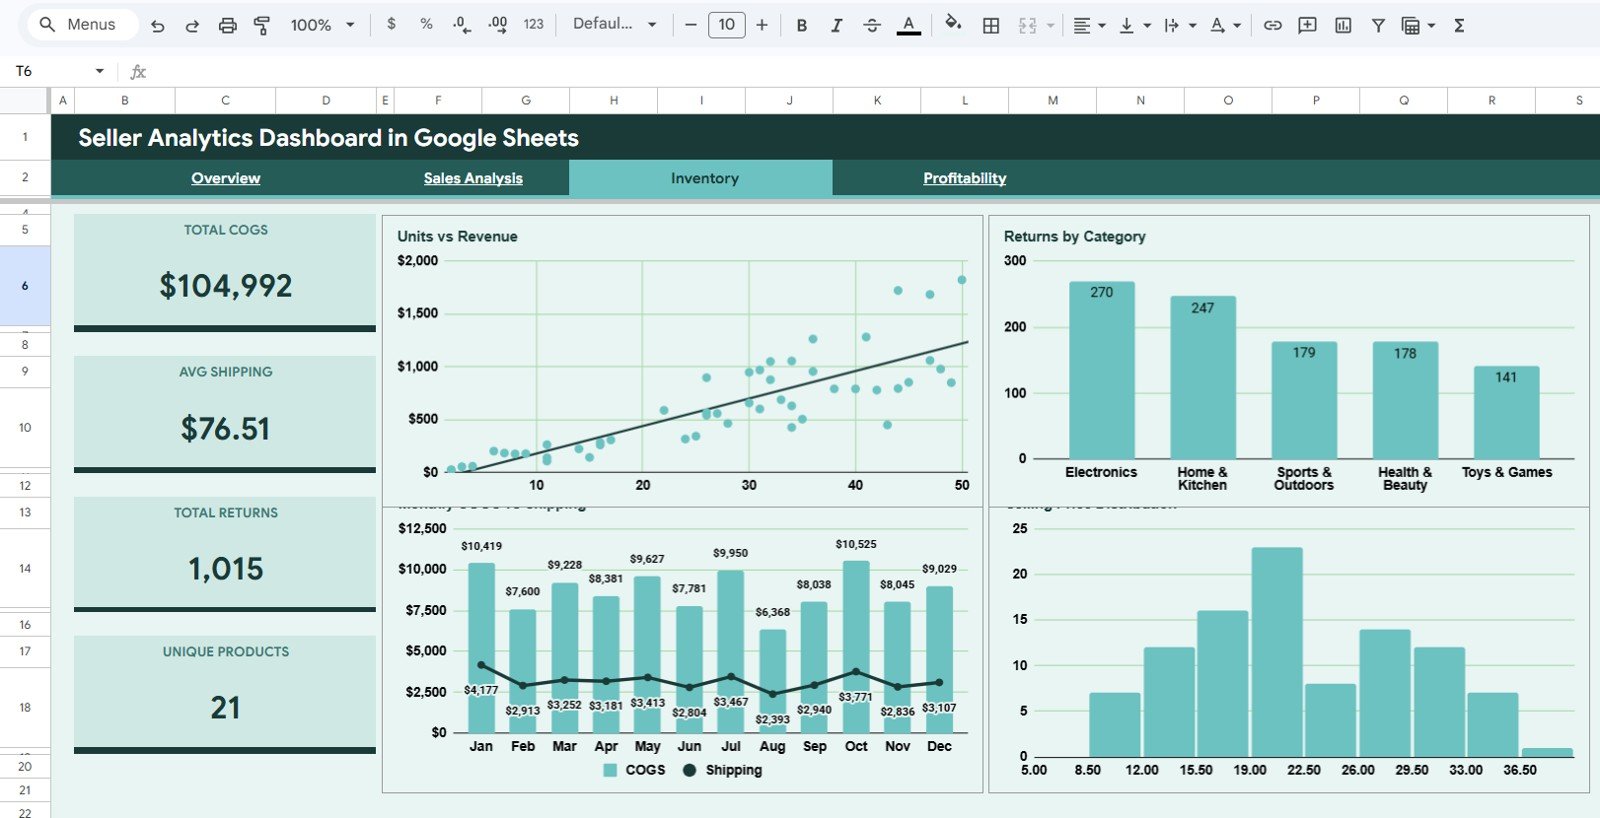Open vertical align dropdown
The height and width of the screenshot is (818, 1600).
[1134, 25]
